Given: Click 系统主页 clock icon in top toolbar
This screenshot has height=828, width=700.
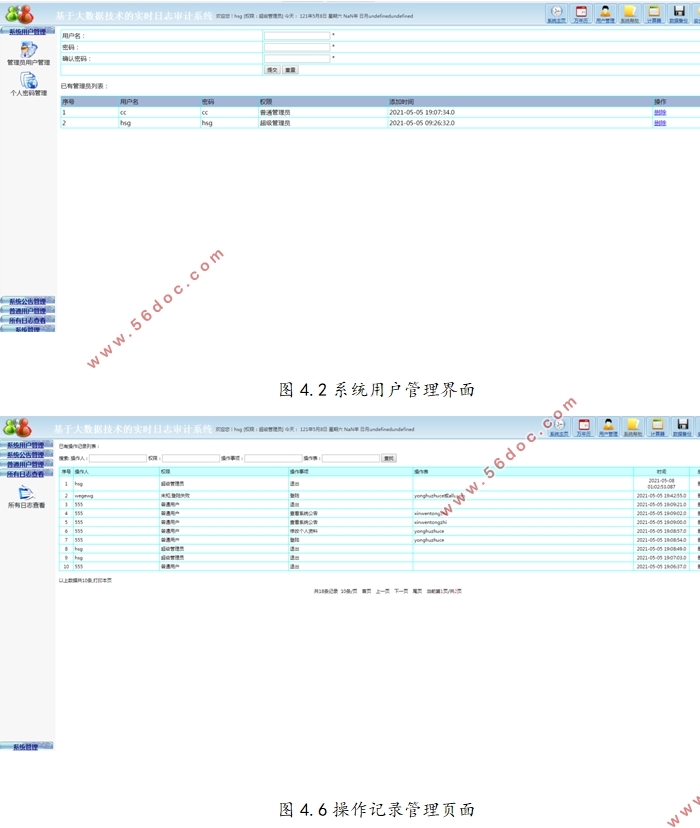Looking at the screenshot, I should tap(557, 12).
